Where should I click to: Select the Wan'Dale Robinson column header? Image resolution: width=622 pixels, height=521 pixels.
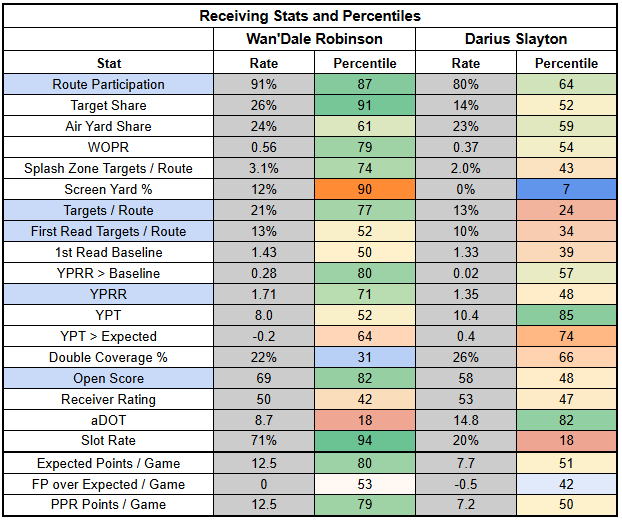[x=315, y=39]
